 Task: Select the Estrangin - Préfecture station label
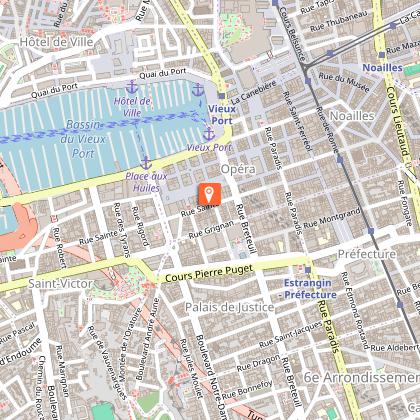pyautogui.click(x=308, y=289)
